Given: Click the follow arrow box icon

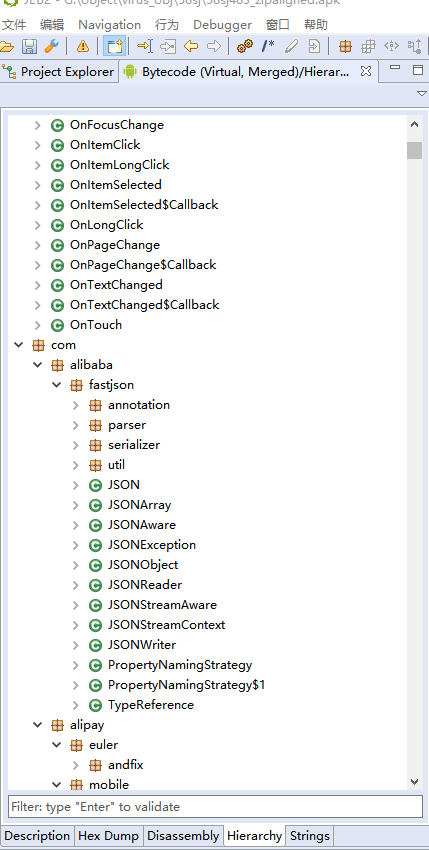Looking at the screenshot, I should click(168, 47).
